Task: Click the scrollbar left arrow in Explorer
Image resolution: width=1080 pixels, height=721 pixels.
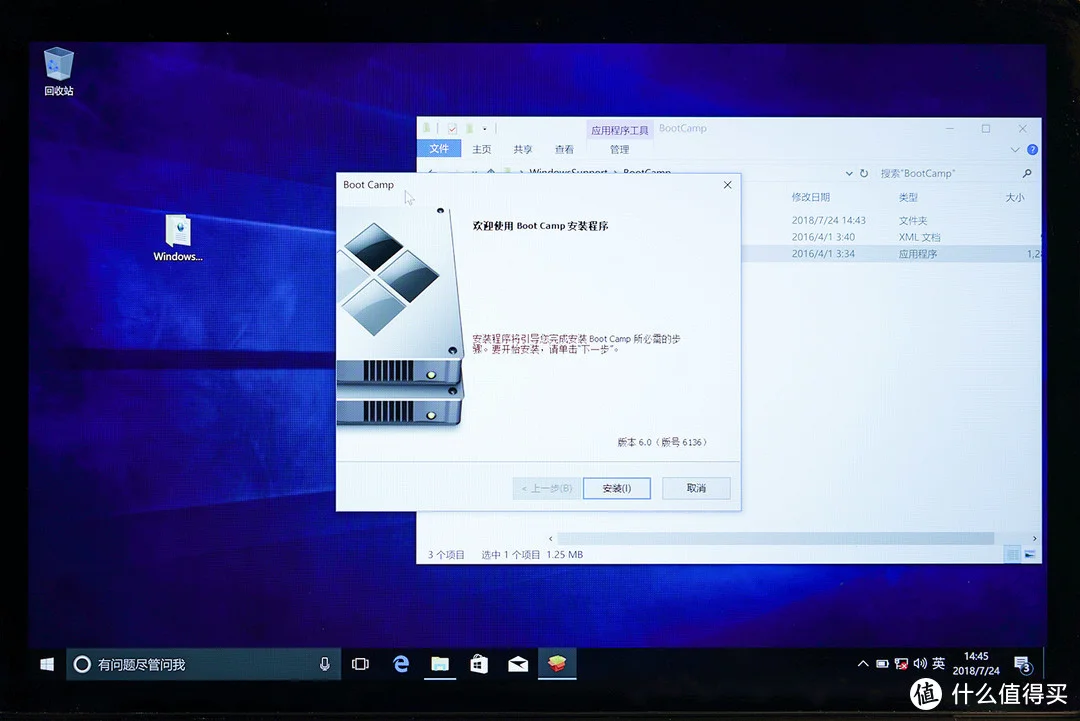Action: coord(550,538)
